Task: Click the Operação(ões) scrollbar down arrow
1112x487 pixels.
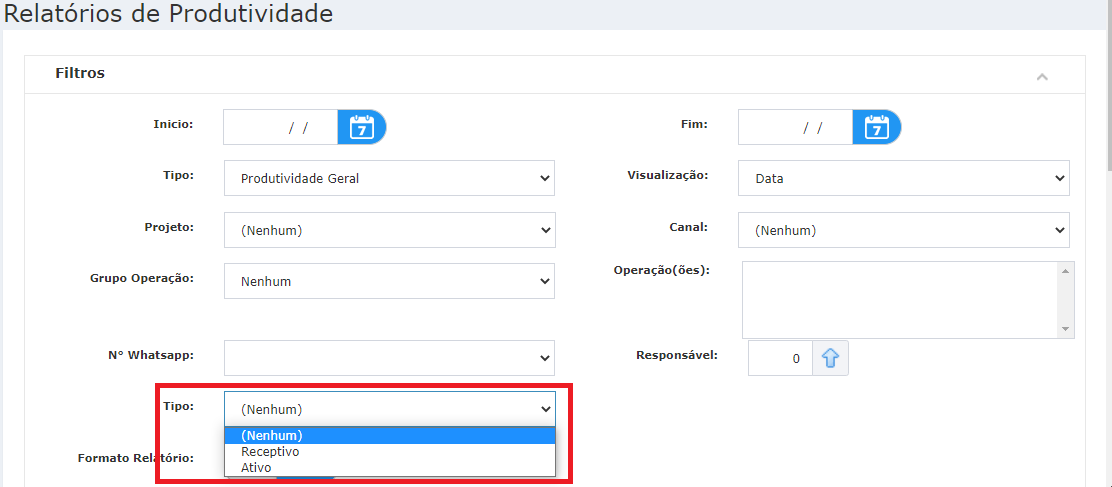Action: pos(1065,330)
